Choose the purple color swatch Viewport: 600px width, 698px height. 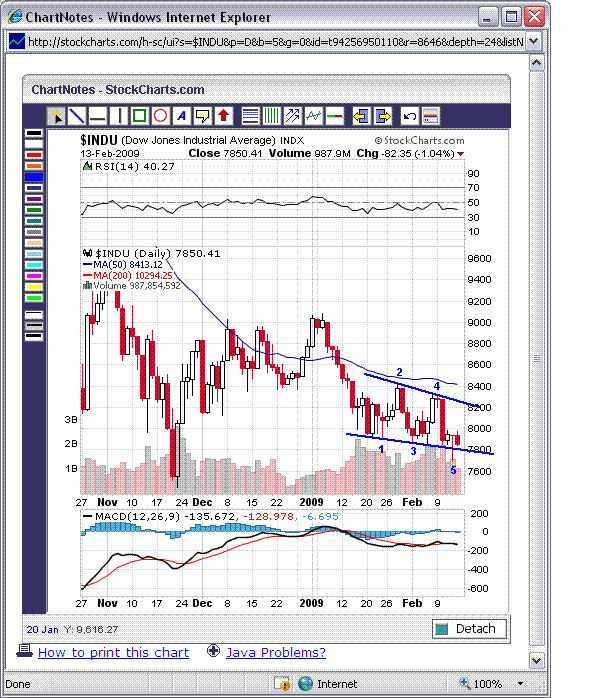[34, 199]
